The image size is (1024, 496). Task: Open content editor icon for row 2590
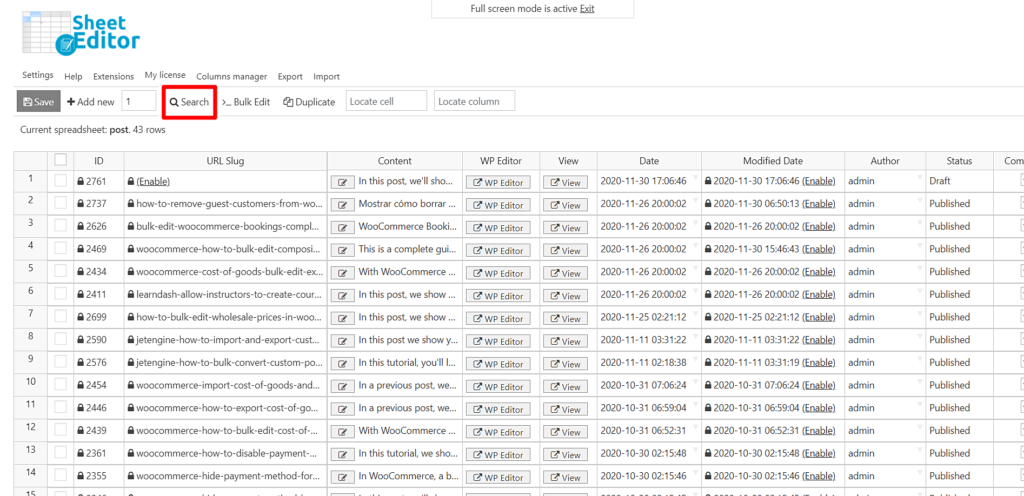pyautogui.click(x=342, y=341)
